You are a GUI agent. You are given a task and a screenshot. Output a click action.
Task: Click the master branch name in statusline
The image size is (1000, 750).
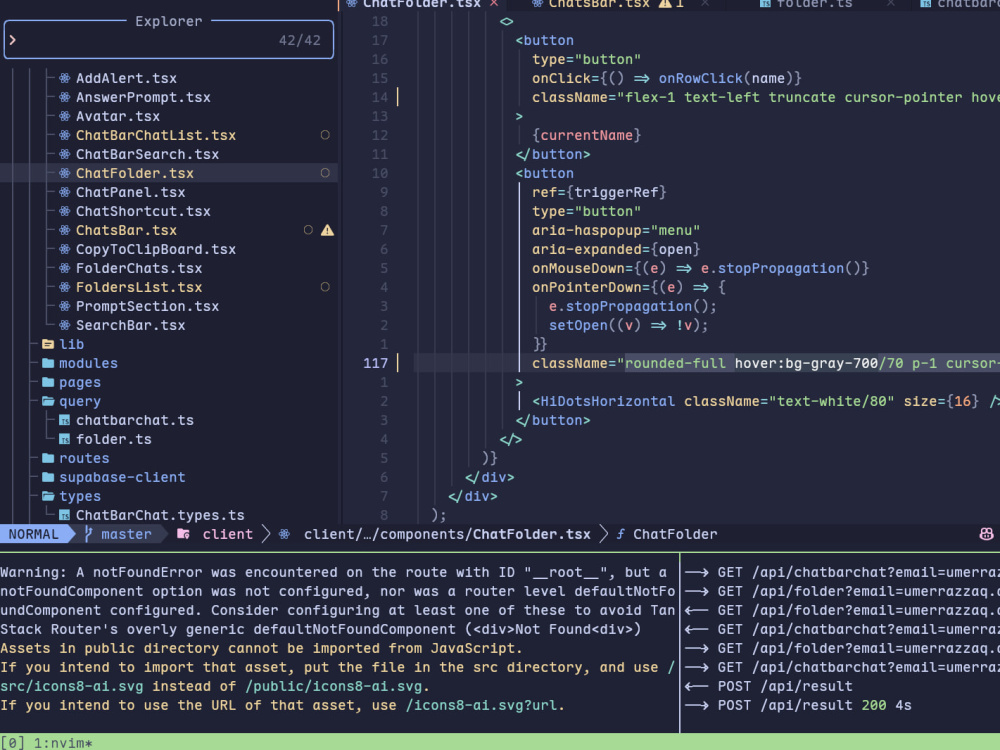point(126,534)
